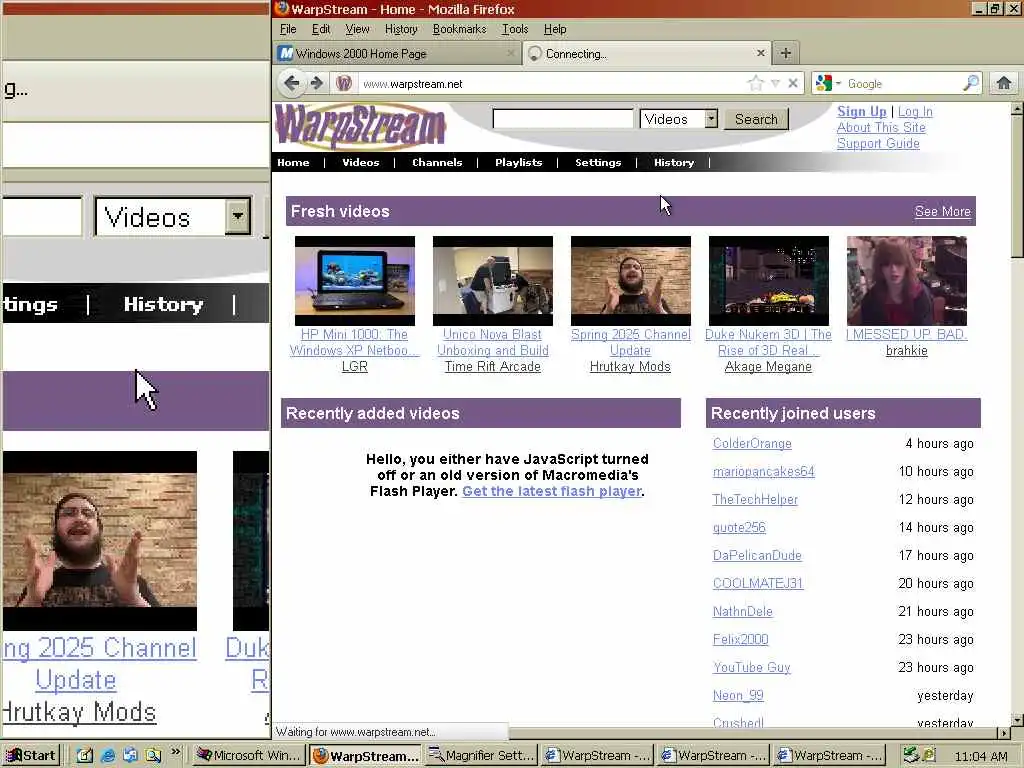Image resolution: width=1024 pixels, height=768 pixels.
Task: Open the Support Guide link
Action: pos(878,144)
